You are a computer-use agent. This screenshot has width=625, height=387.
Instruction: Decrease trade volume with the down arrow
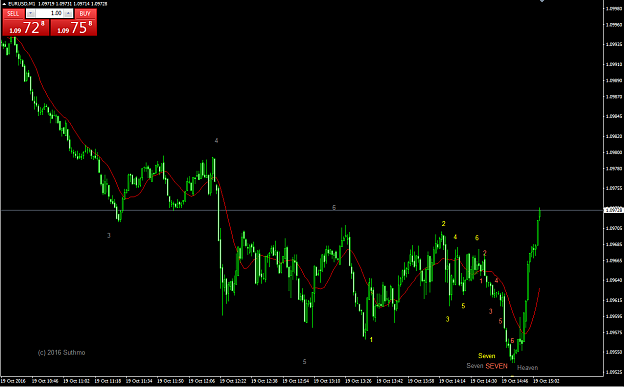click(x=30, y=14)
